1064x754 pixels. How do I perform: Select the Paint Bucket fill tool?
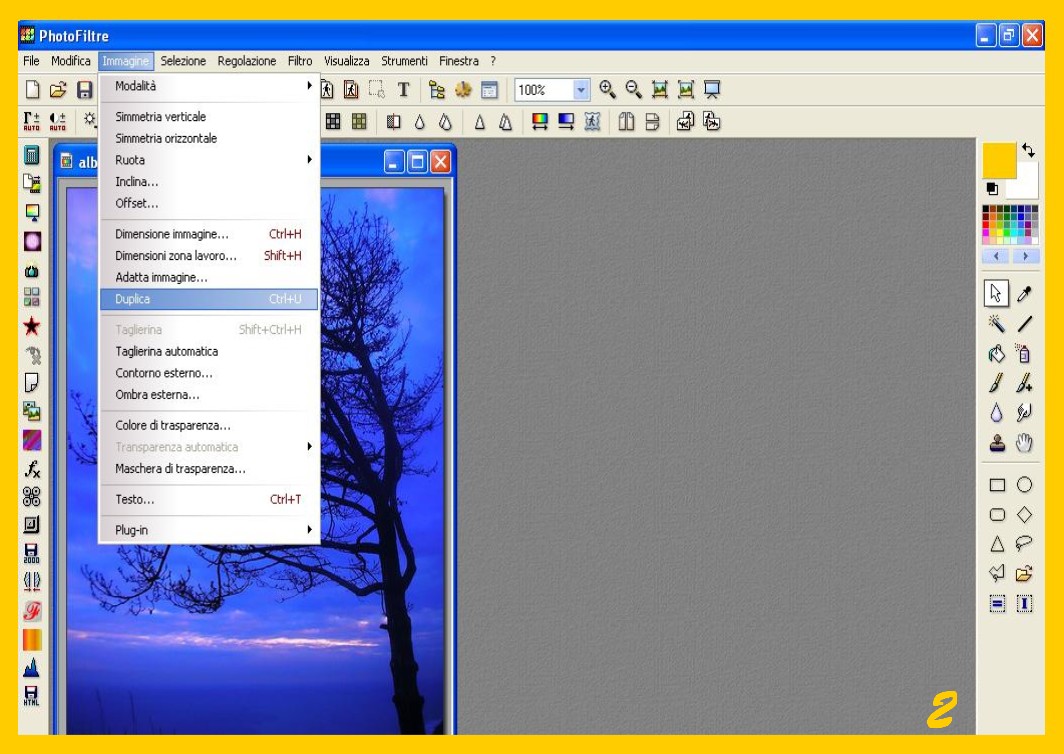(x=997, y=353)
